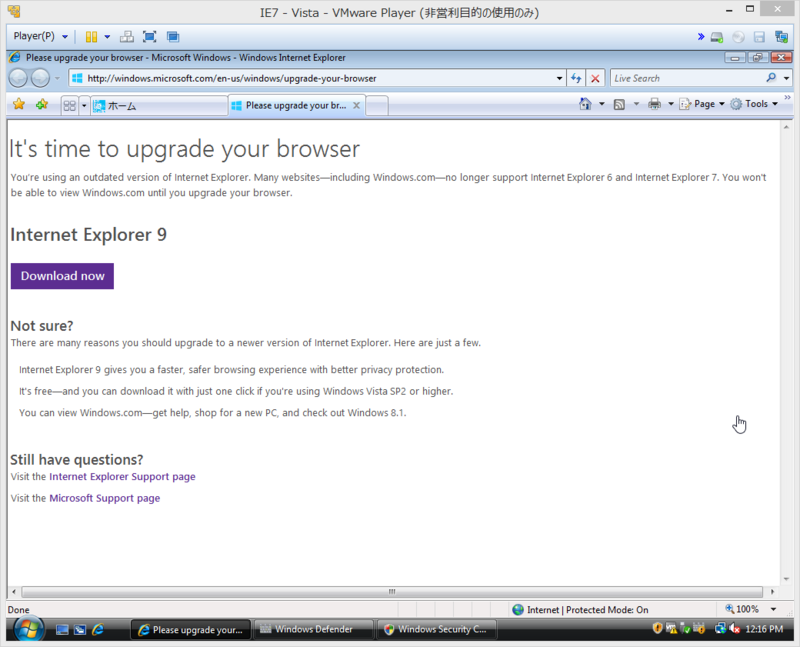Expand the Print options dropdown arrow
This screenshot has width=800, height=647.
[x=671, y=104]
